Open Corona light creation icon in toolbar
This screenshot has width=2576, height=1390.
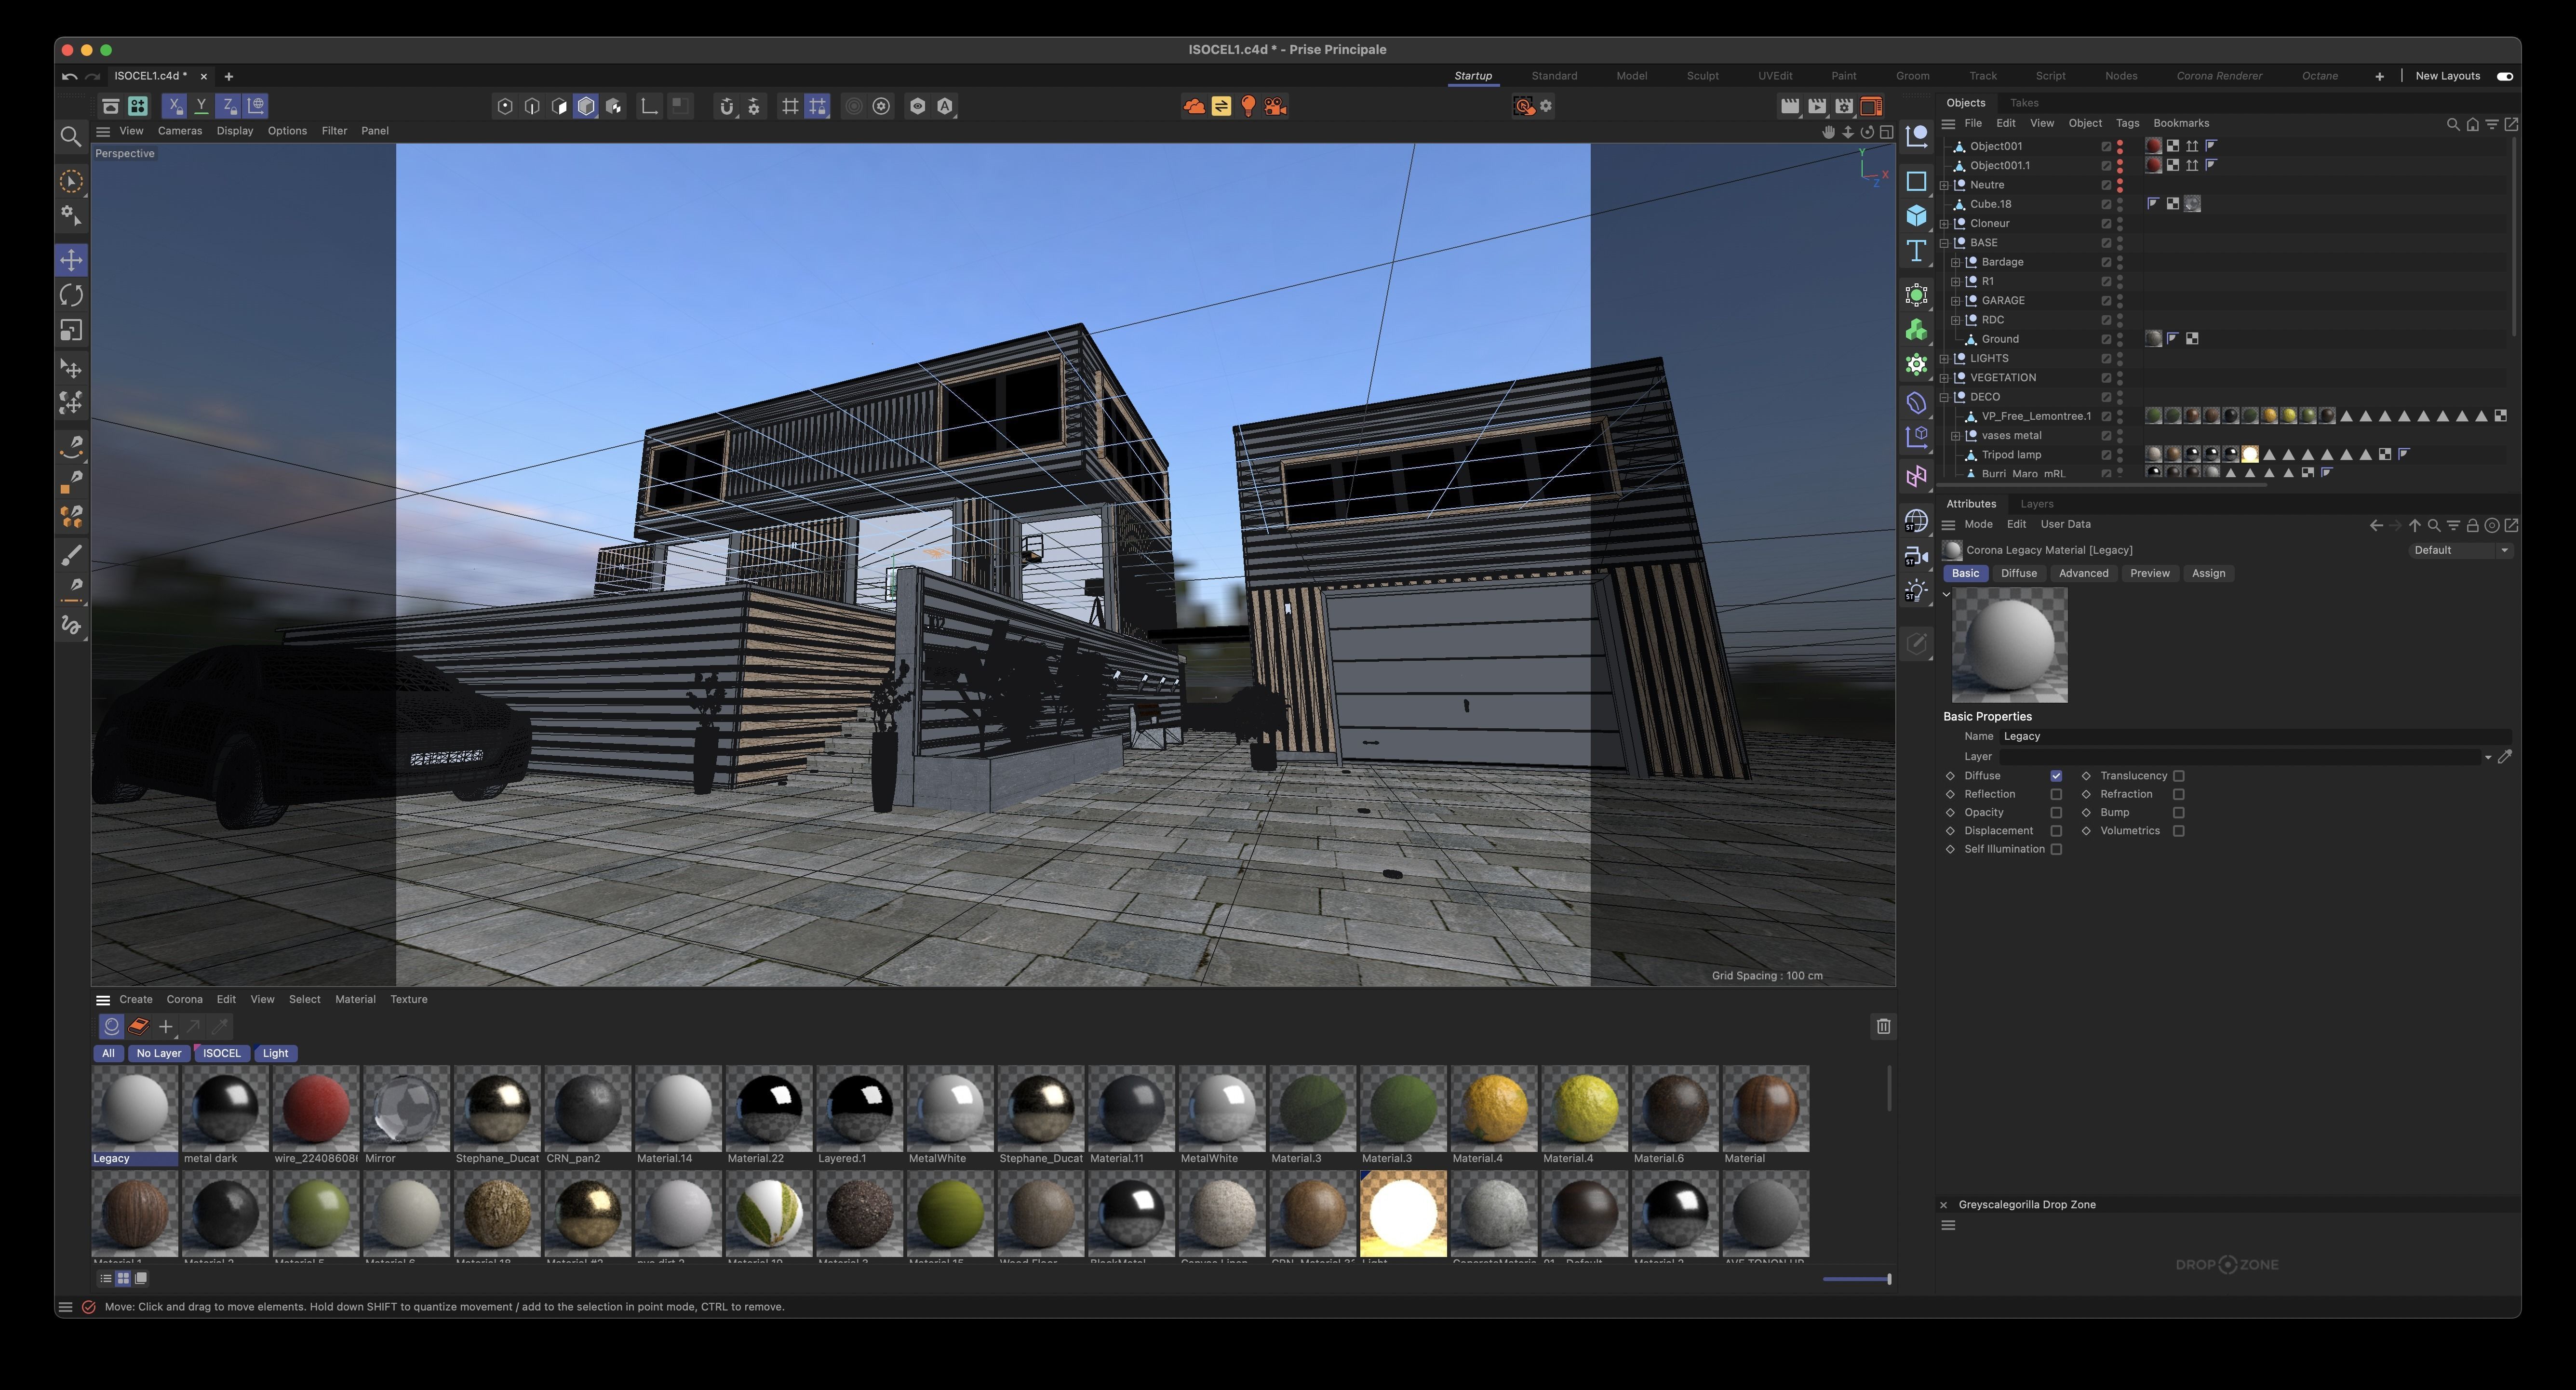(1249, 105)
